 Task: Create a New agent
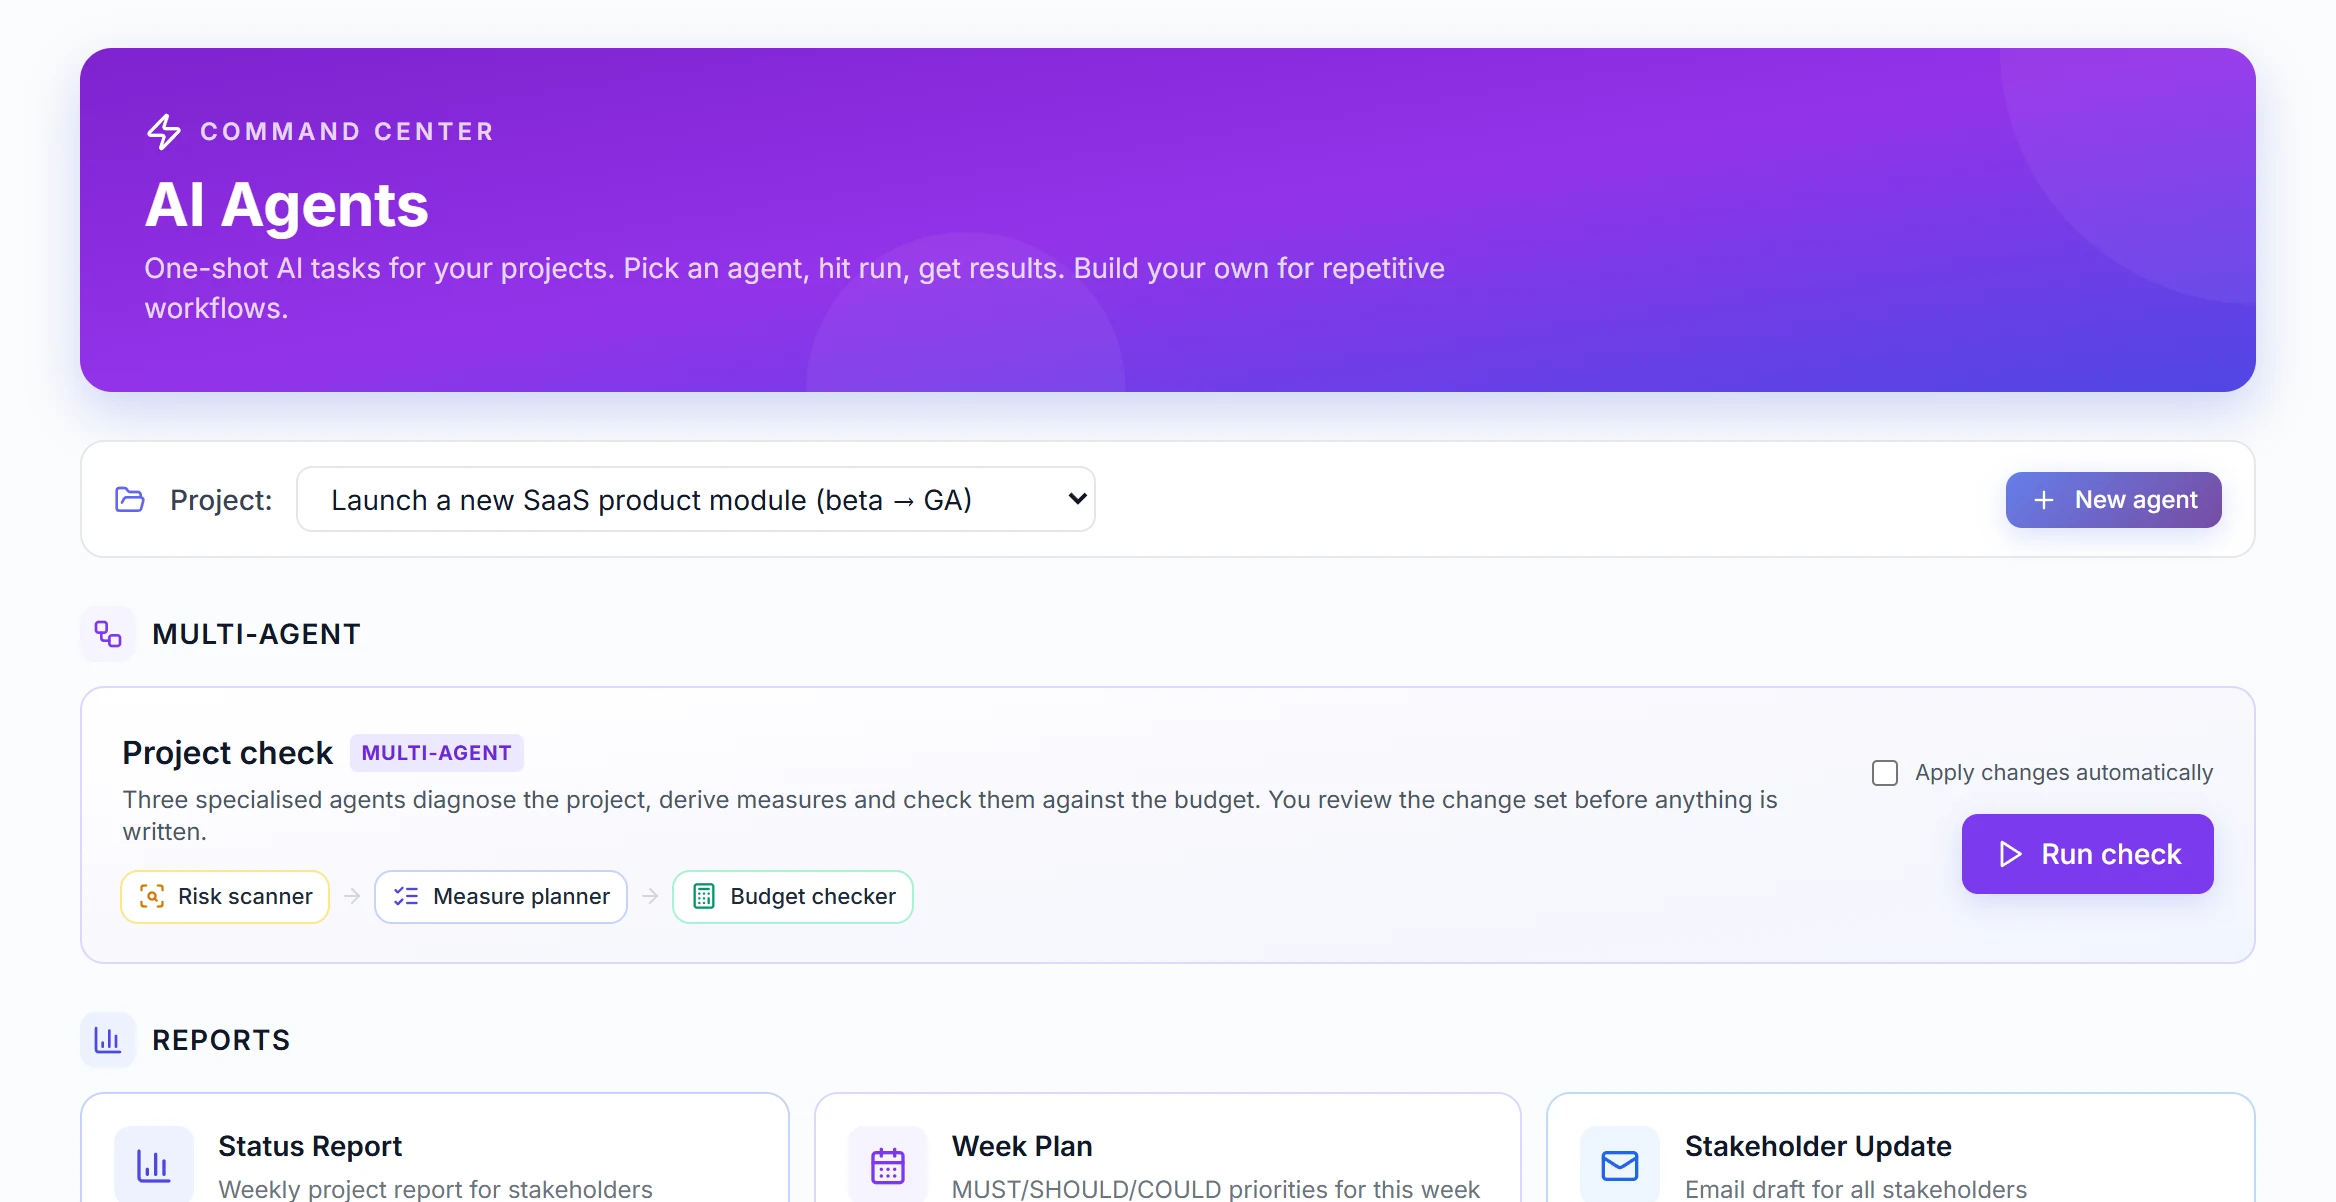(2114, 500)
